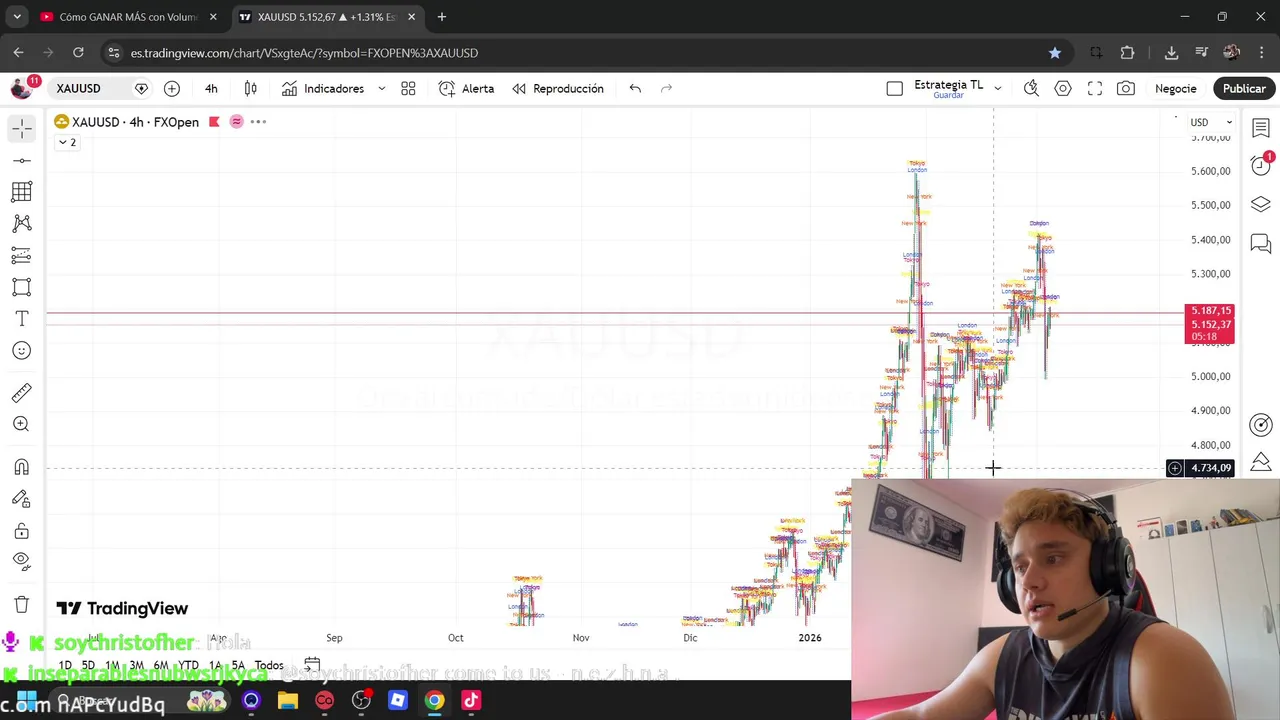
Task: Toggle magnet mode for drawings
Action: click(x=21, y=467)
